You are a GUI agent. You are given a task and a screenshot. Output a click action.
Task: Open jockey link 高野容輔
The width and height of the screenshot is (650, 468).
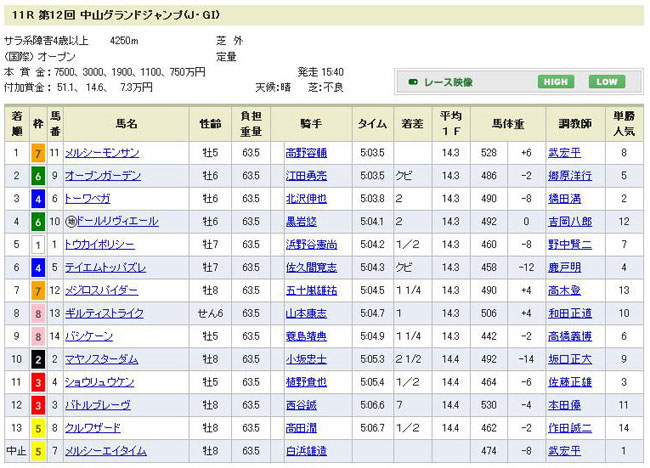pos(306,153)
